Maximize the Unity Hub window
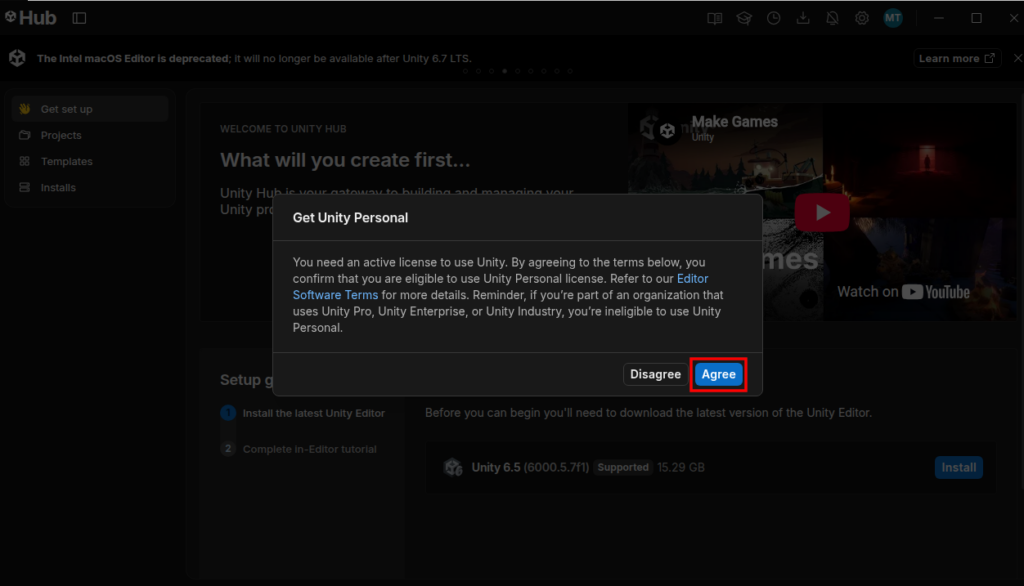Screen dimensions: 1024x586 [x=976, y=18]
